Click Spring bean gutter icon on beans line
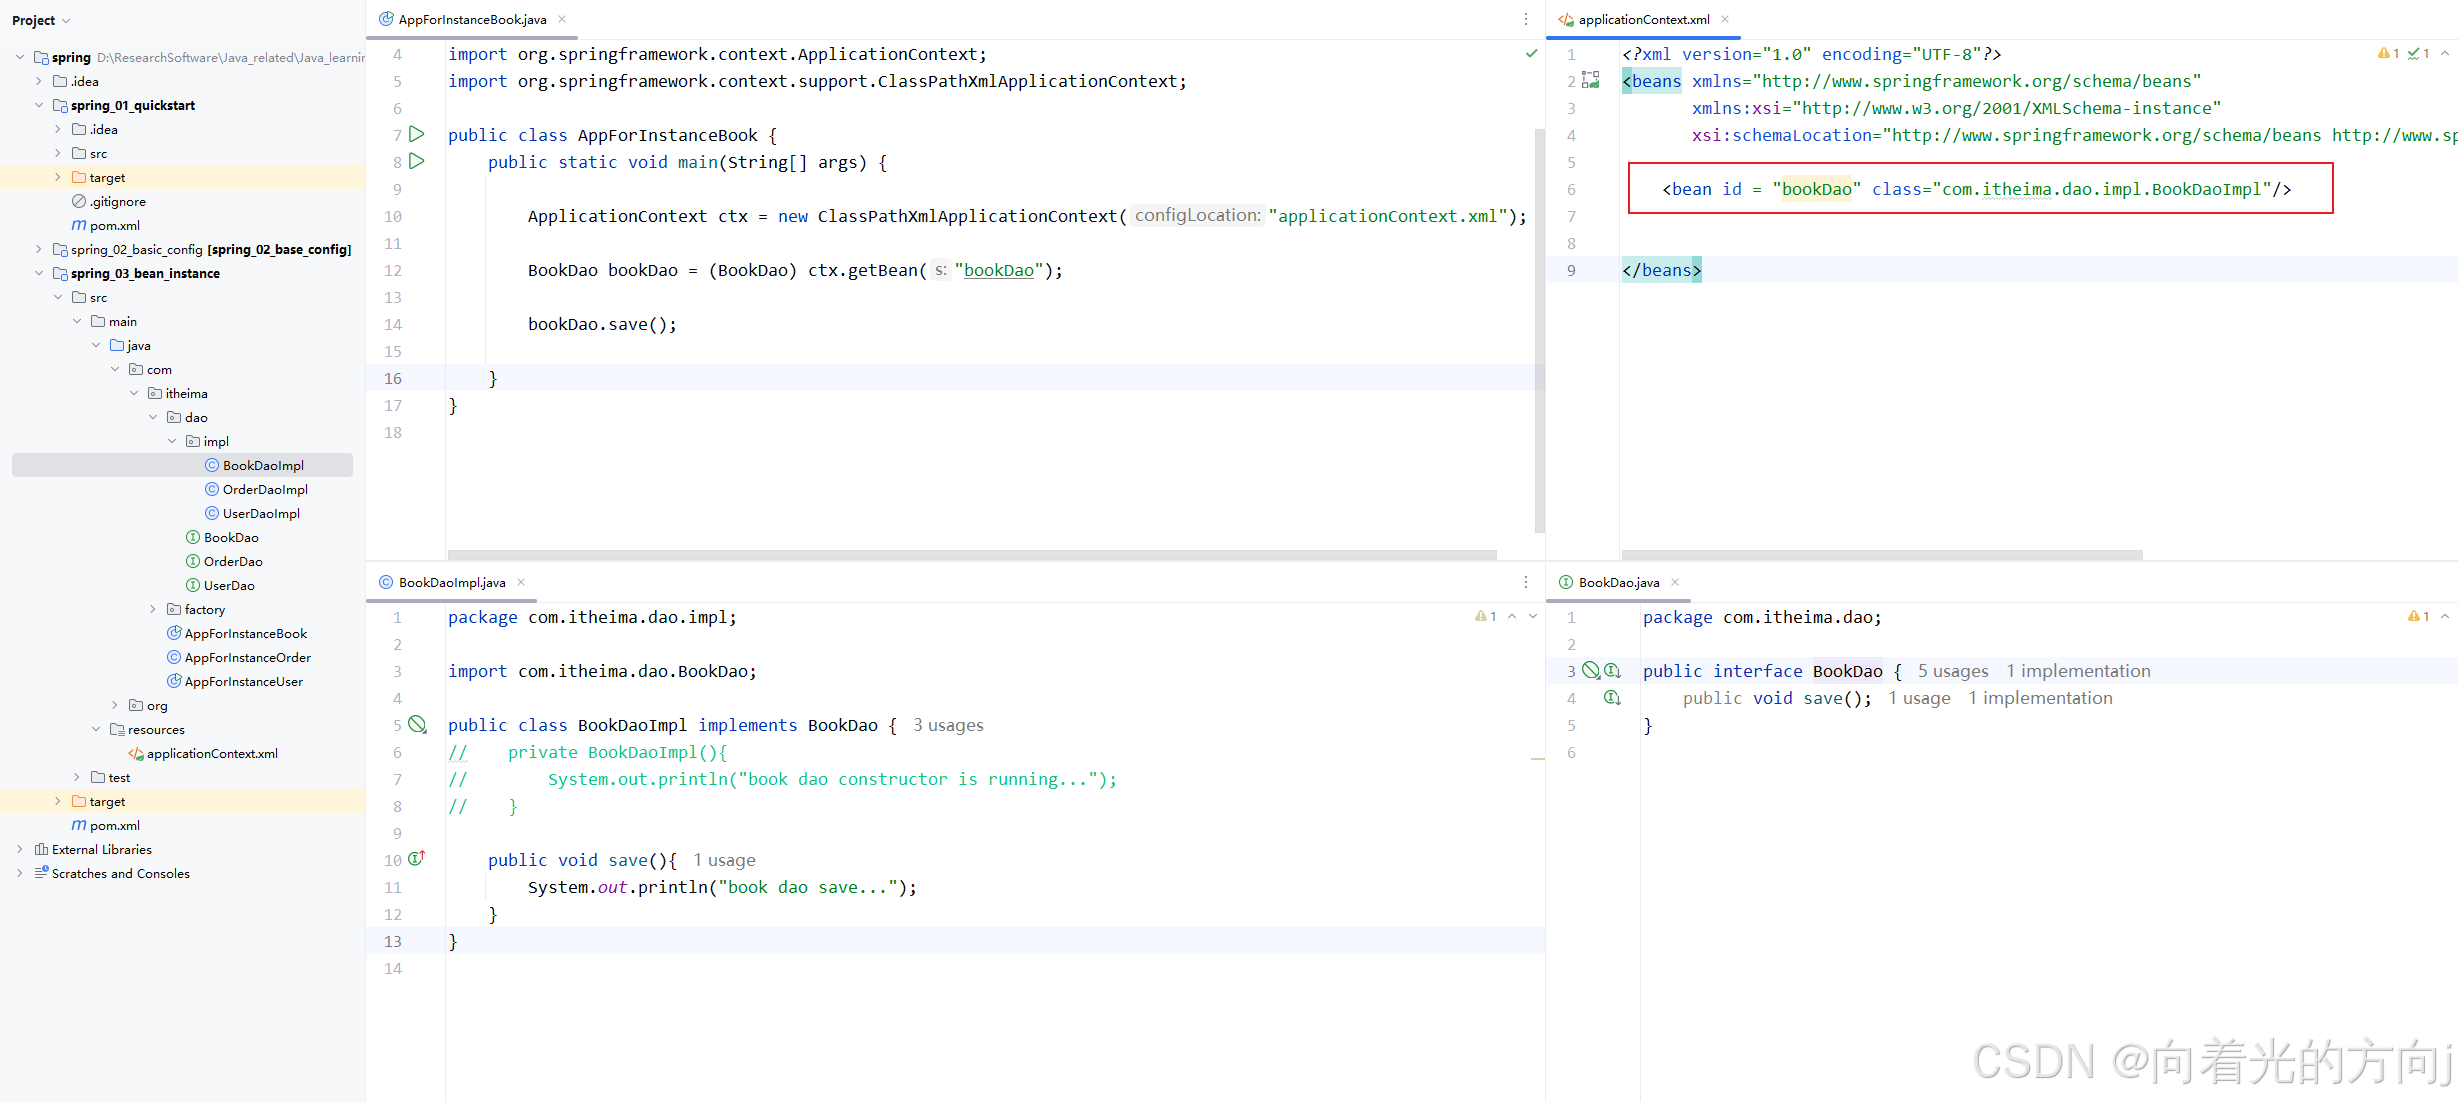2458x1102 pixels. pos(1591,80)
